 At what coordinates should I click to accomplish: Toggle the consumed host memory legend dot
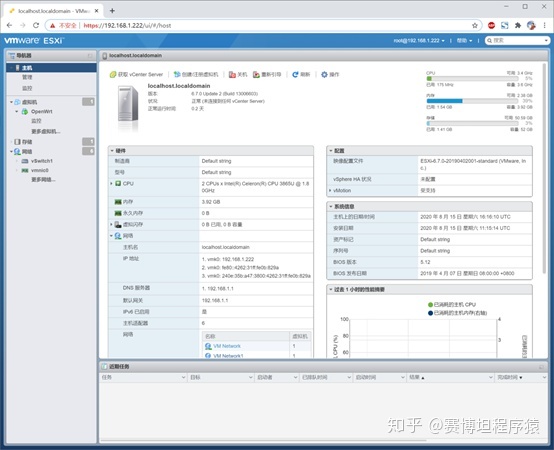pos(430,313)
